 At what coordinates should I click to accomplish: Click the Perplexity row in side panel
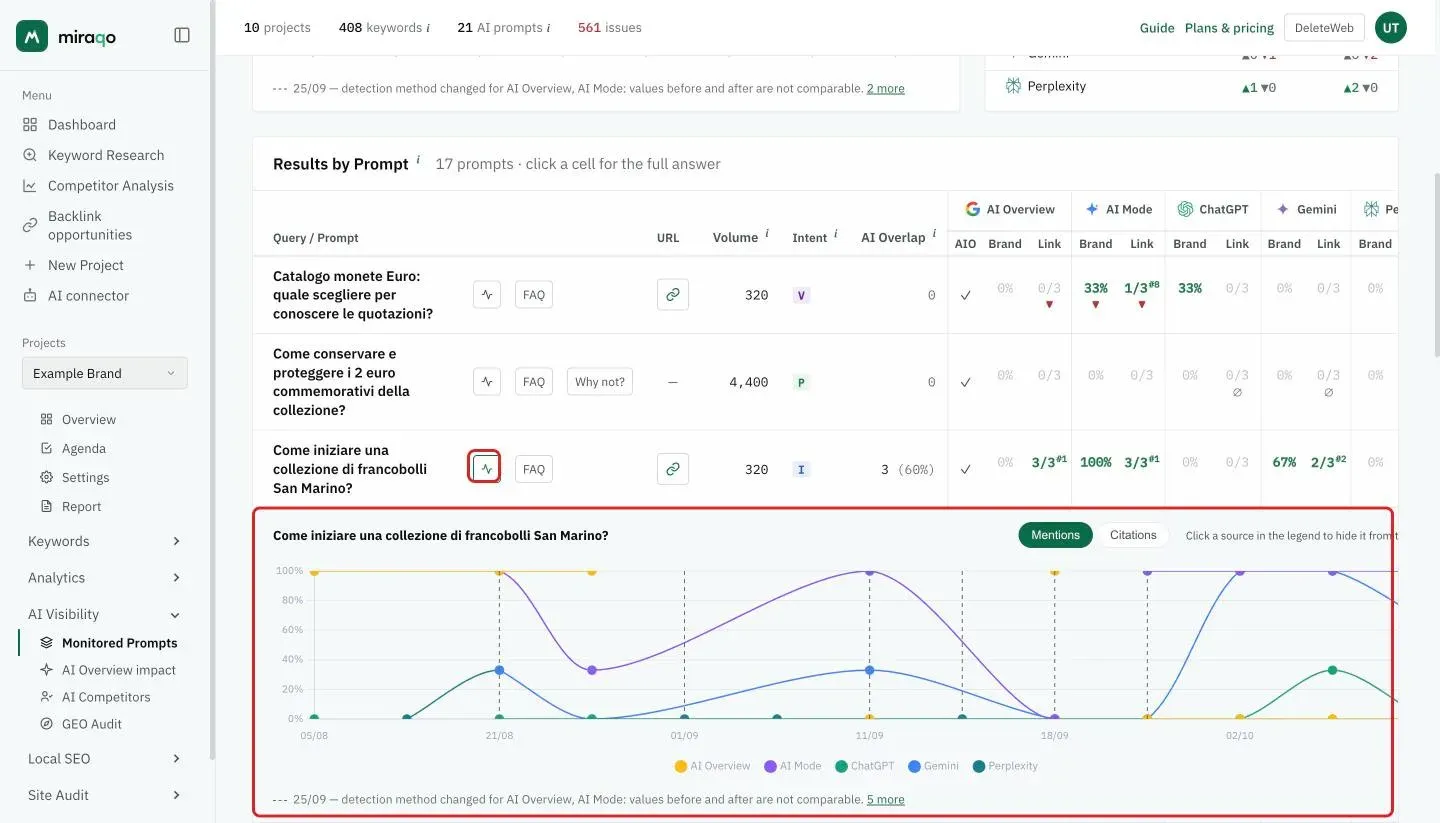(x=1191, y=86)
